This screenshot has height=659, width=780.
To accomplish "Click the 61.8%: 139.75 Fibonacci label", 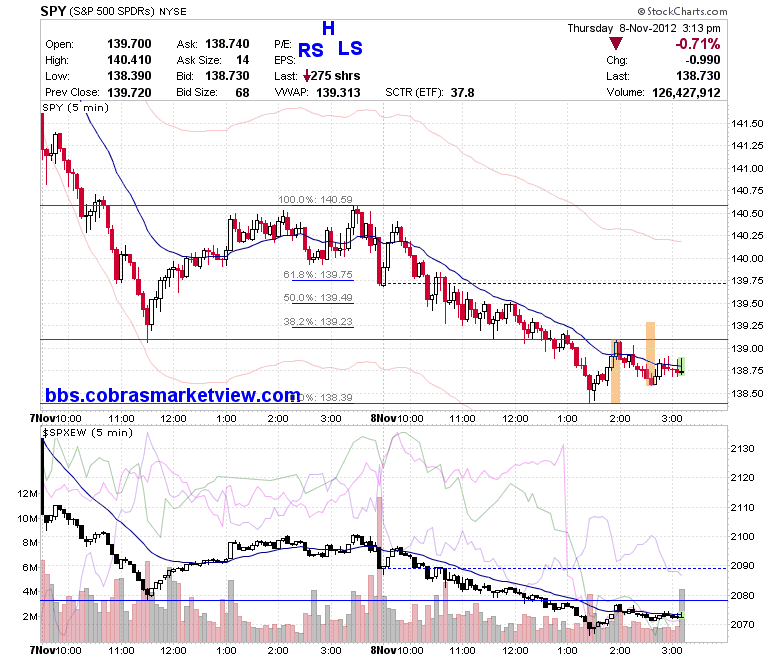I will coord(318,275).
